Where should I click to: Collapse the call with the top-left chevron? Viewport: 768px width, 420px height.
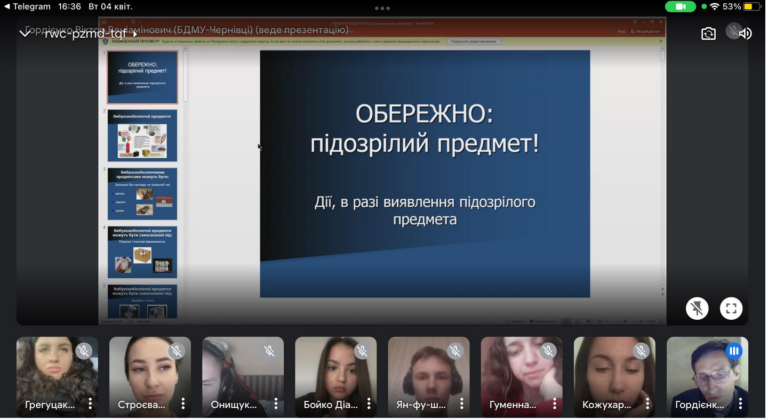coord(25,33)
